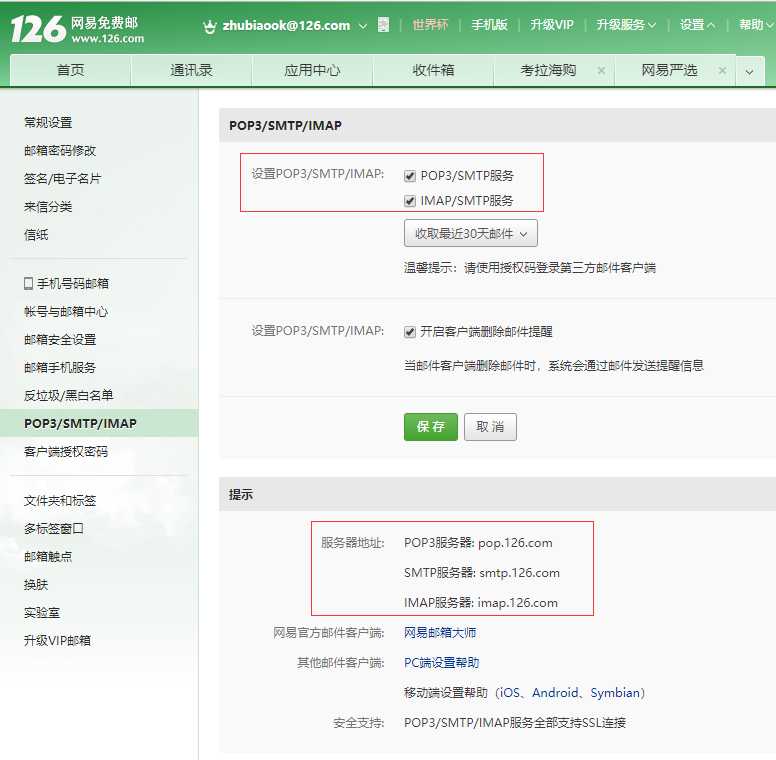Screen dimensions: 776x760
Task: Open 来信分类 in the sidebar
Action: click(48, 207)
